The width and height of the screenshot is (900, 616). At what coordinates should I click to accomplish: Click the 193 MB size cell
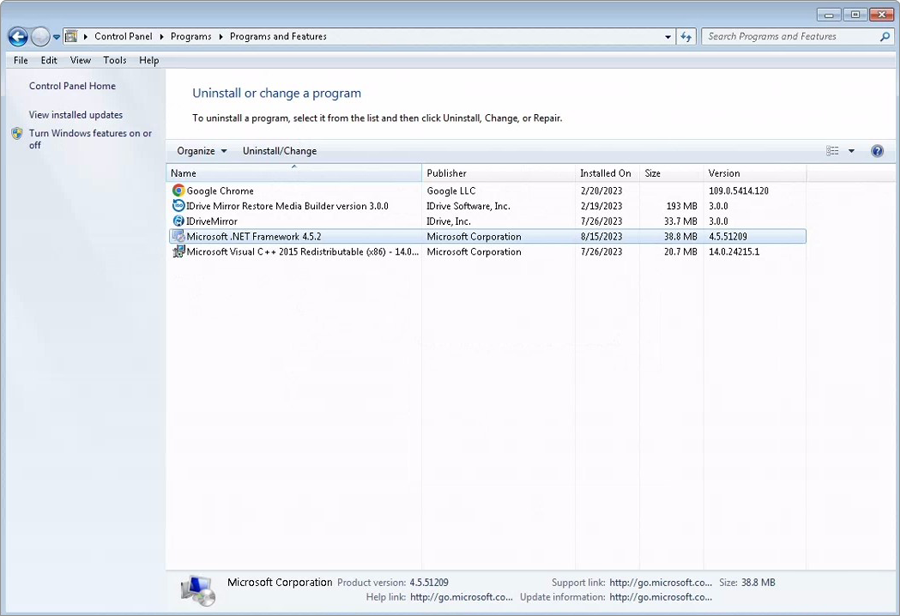click(x=681, y=206)
